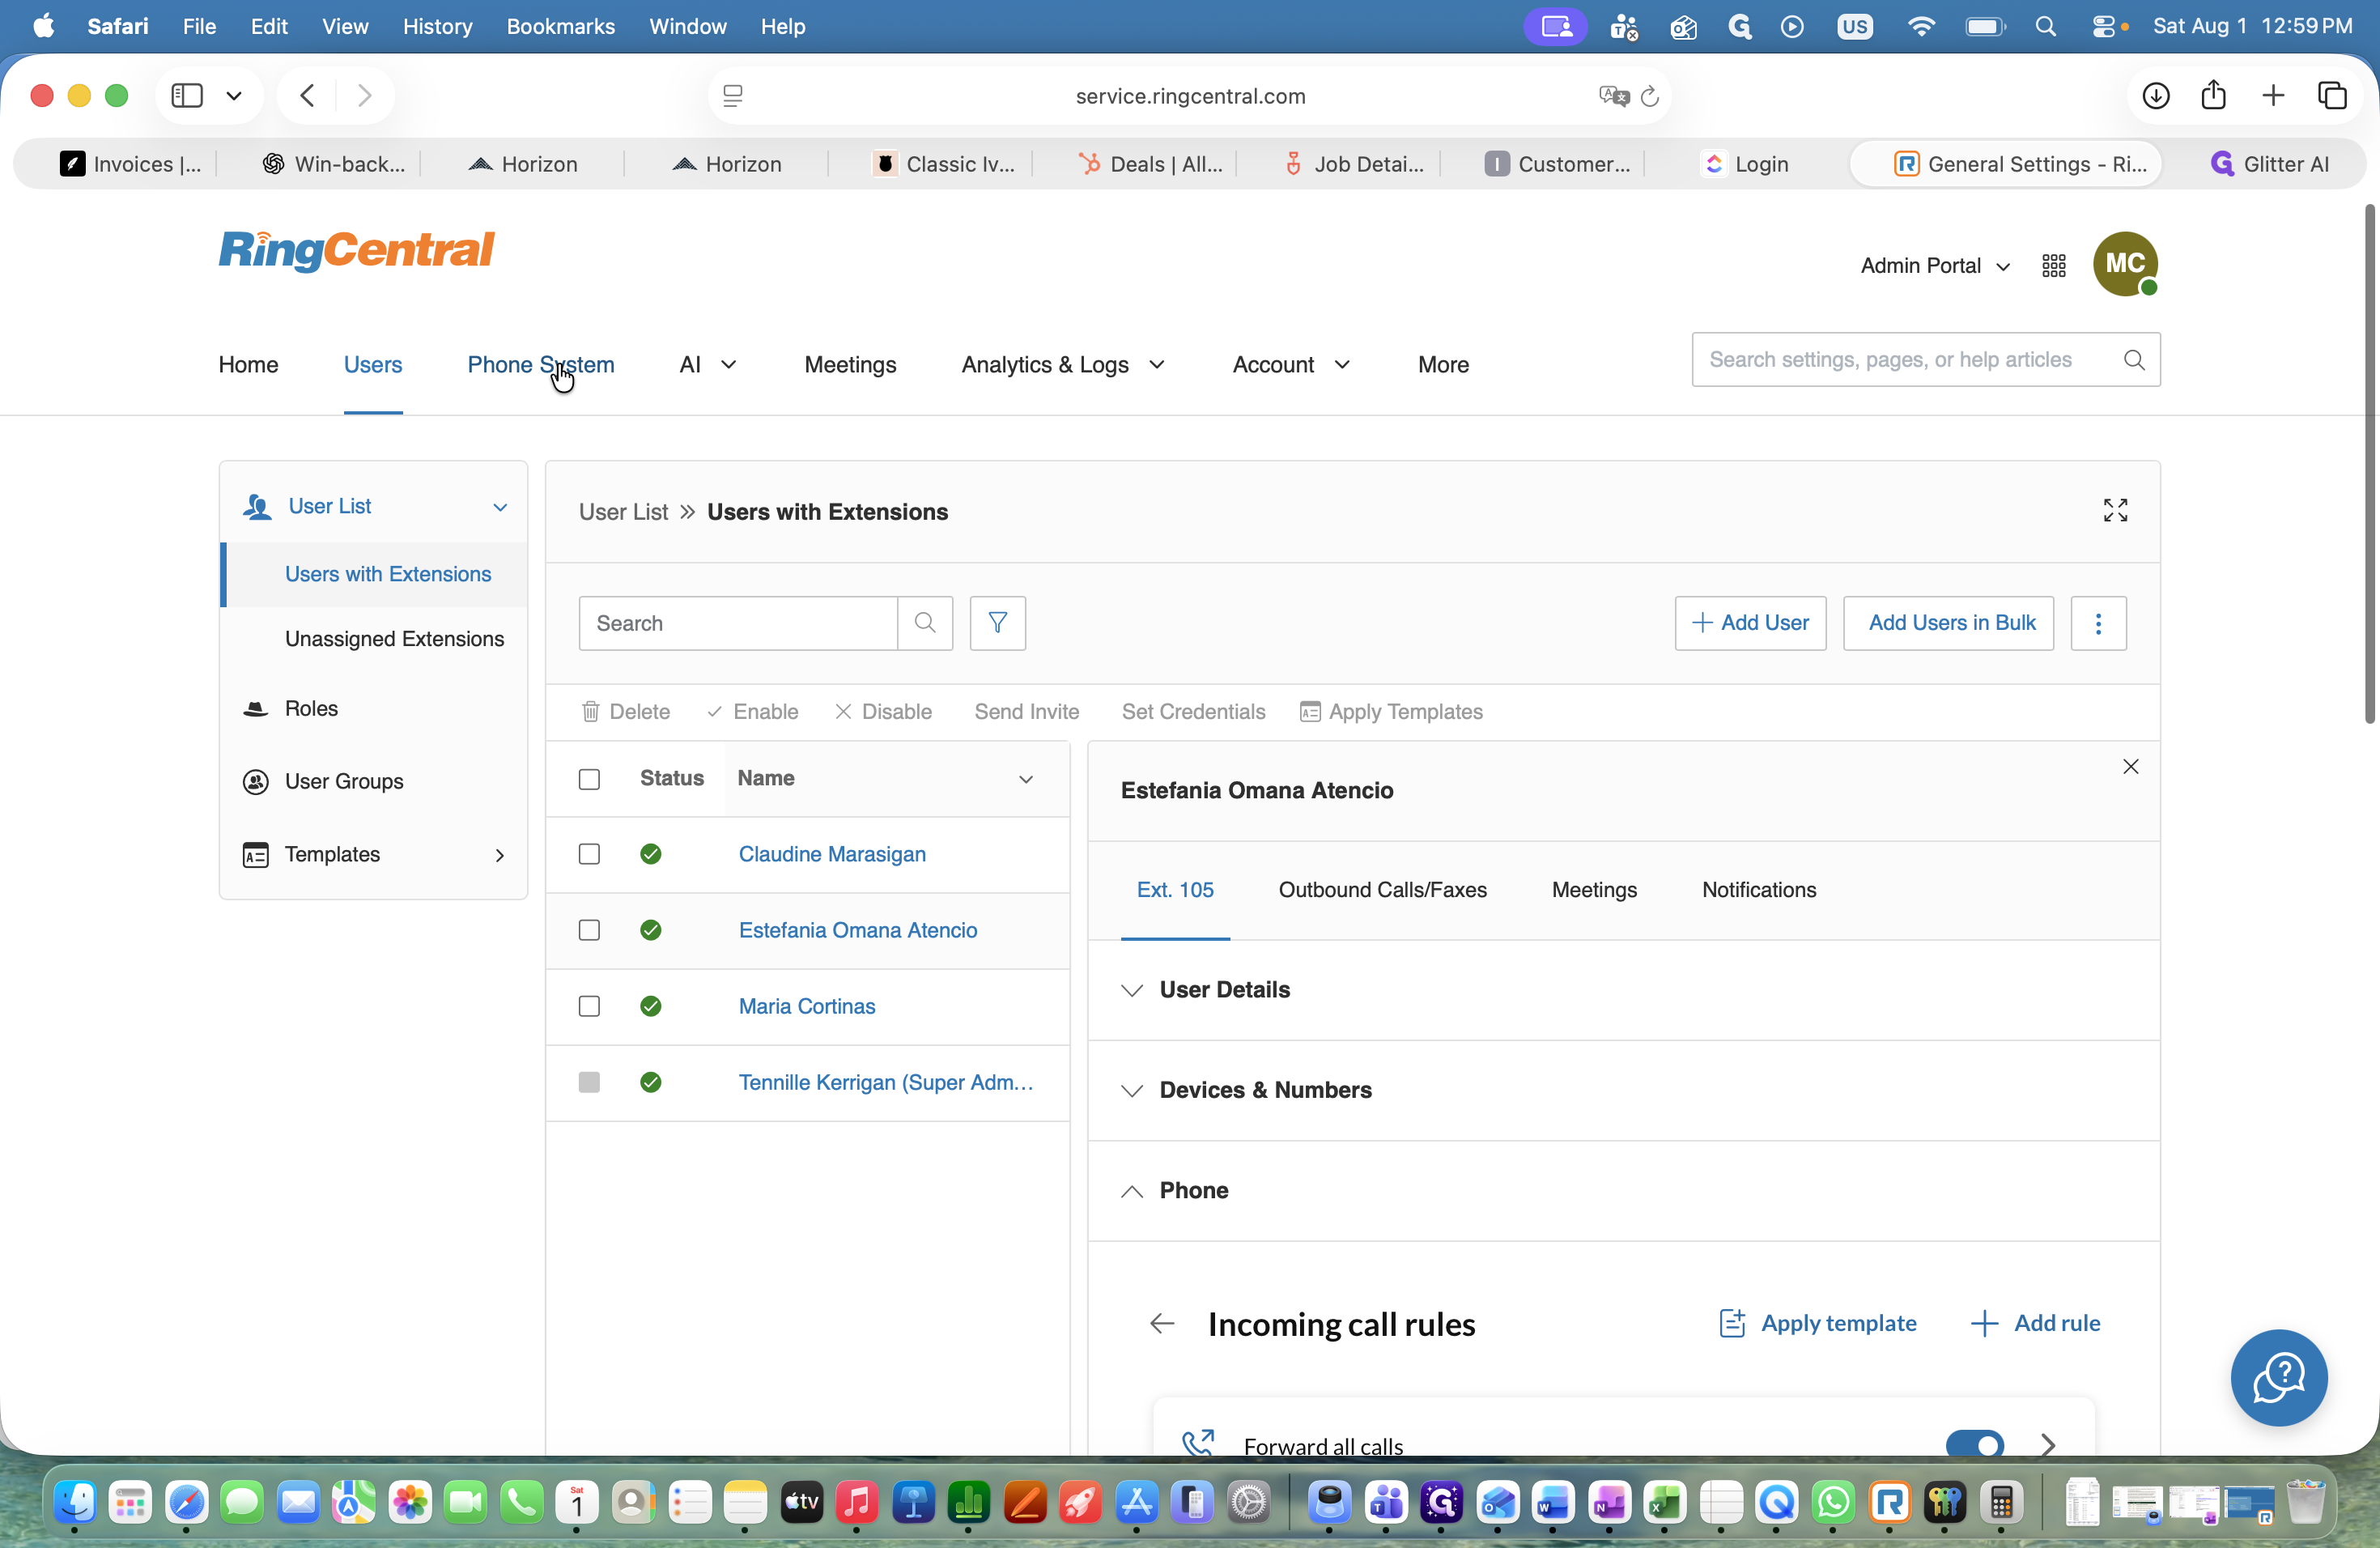Go back in Safari history
The image size is (2380, 1548).
click(308, 95)
